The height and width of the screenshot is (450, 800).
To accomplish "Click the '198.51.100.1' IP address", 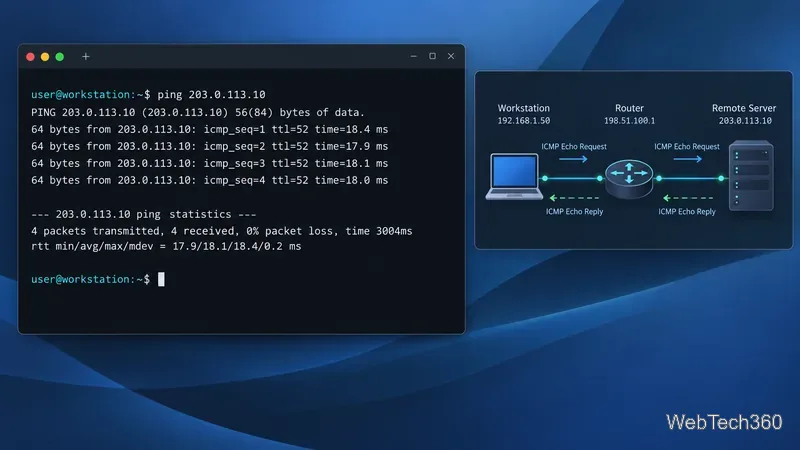I will (629, 121).
